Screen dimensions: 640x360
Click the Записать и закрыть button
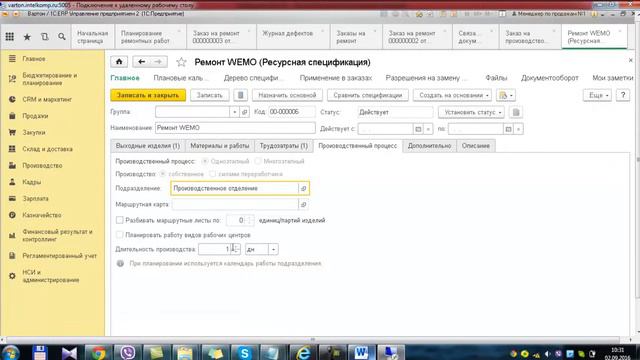[x=148, y=95]
